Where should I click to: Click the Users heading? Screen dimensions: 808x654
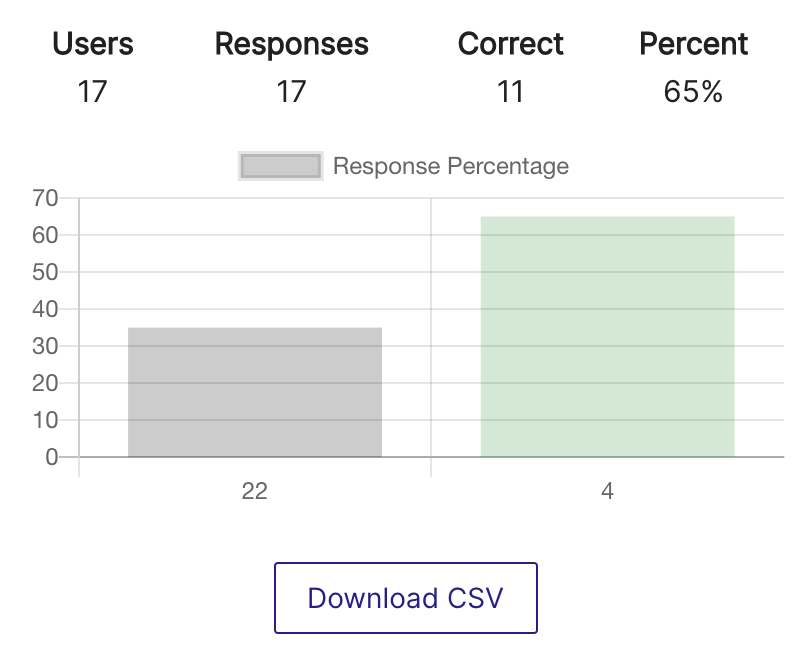pyautogui.click(x=93, y=44)
